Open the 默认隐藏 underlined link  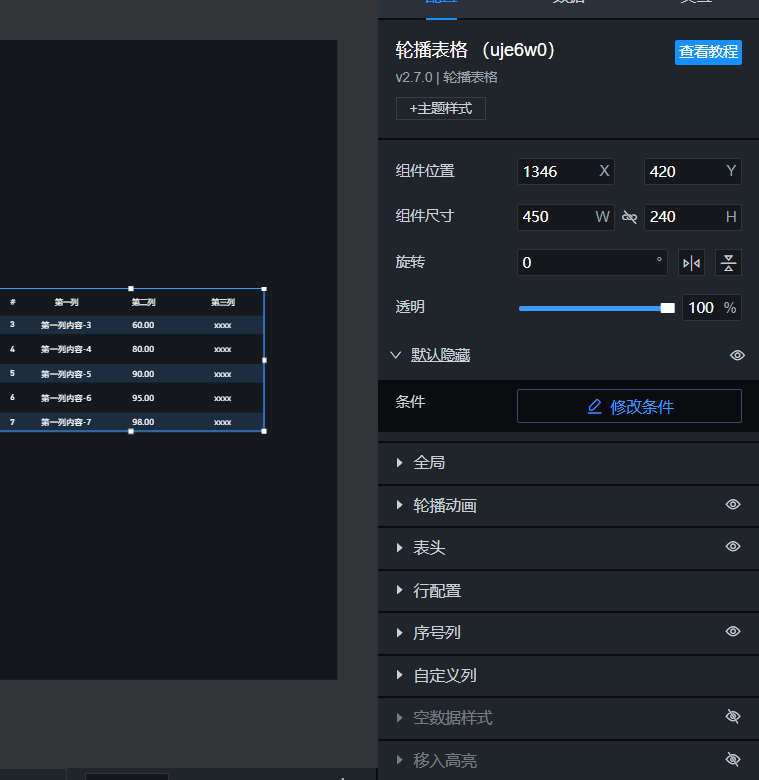[440, 355]
